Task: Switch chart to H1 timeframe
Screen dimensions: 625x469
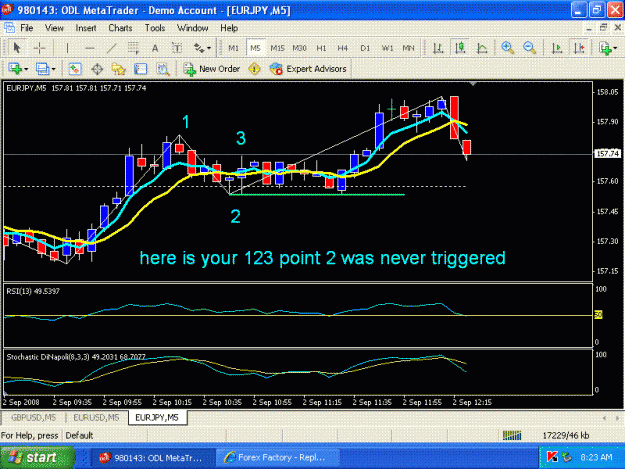Action: [x=321, y=48]
